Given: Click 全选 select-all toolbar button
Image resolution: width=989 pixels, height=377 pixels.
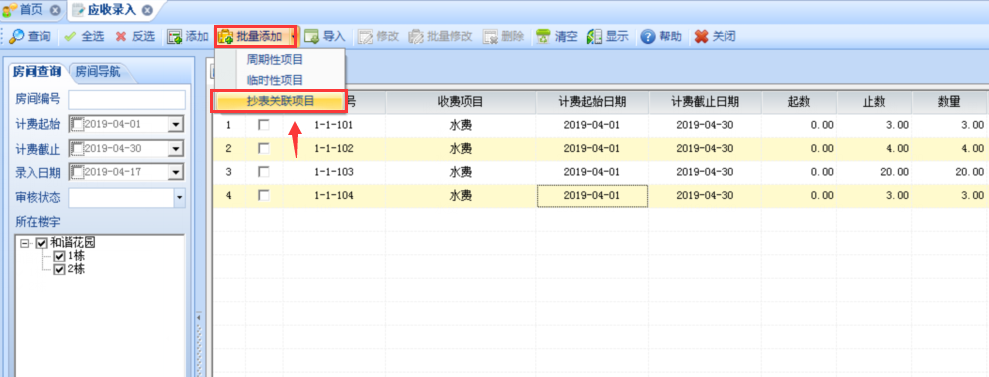Looking at the screenshot, I should tap(84, 37).
